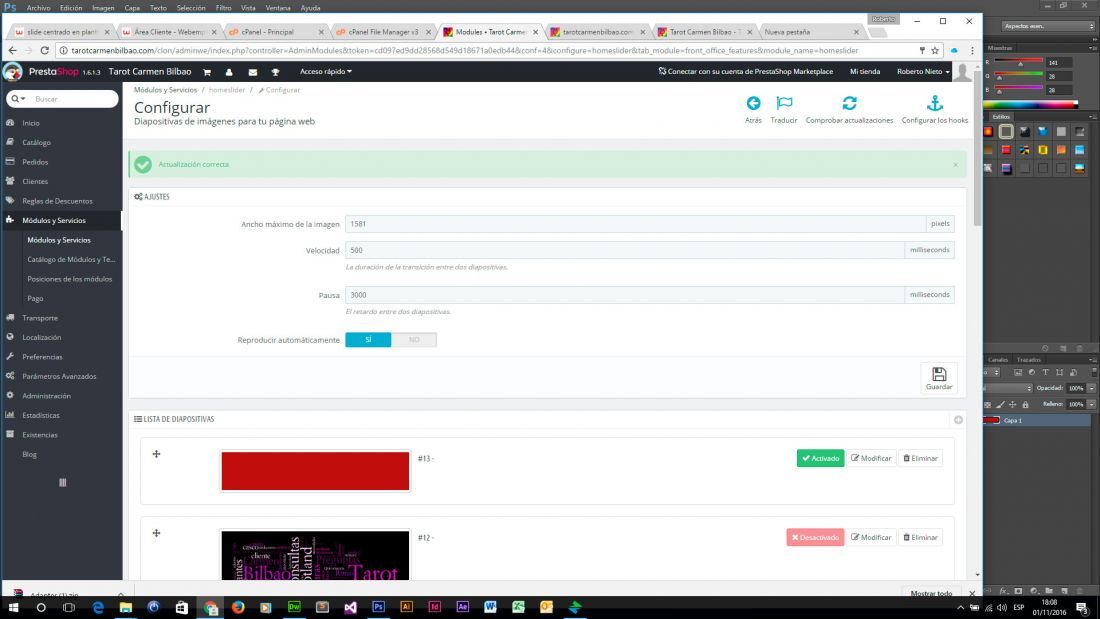The height and width of the screenshot is (619, 1100).
Task: Click the Traducir flag icon
Action: [784, 103]
